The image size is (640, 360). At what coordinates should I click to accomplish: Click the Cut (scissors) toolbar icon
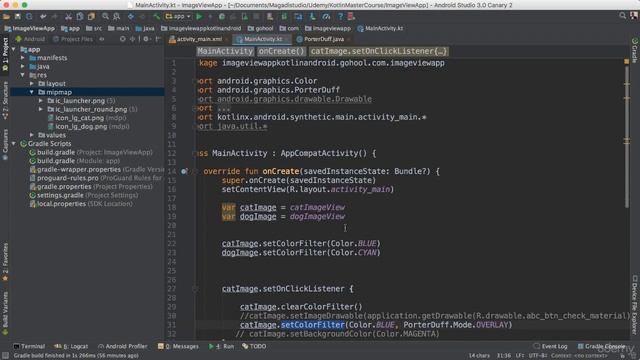pos(69,17)
